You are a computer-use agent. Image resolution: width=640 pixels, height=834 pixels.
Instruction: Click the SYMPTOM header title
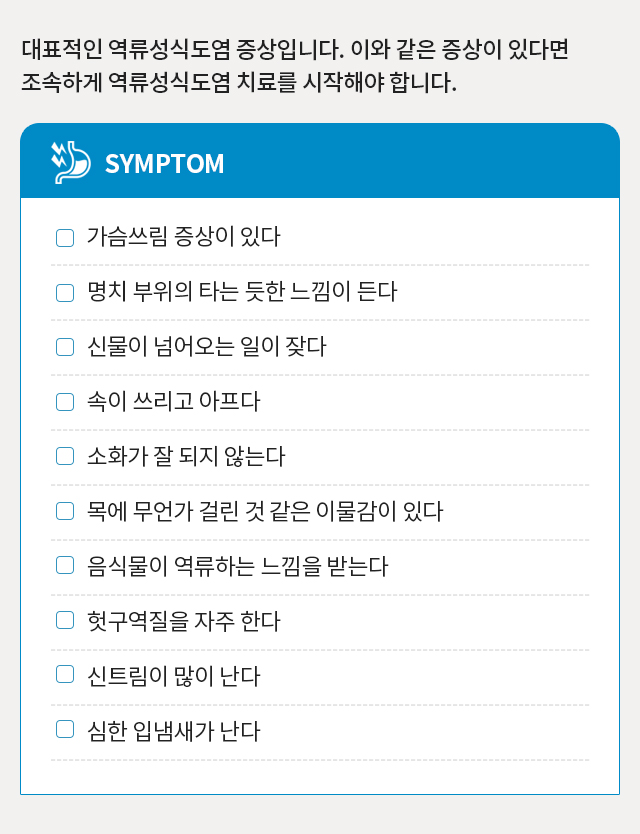(x=164, y=163)
